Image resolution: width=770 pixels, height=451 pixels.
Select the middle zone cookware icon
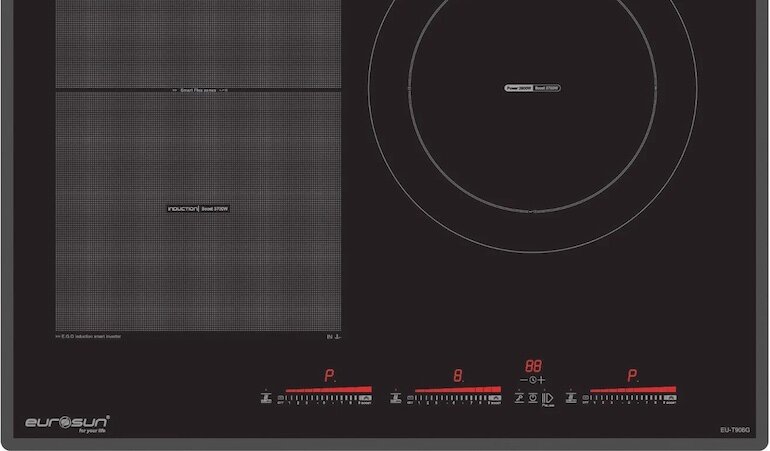click(396, 398)
